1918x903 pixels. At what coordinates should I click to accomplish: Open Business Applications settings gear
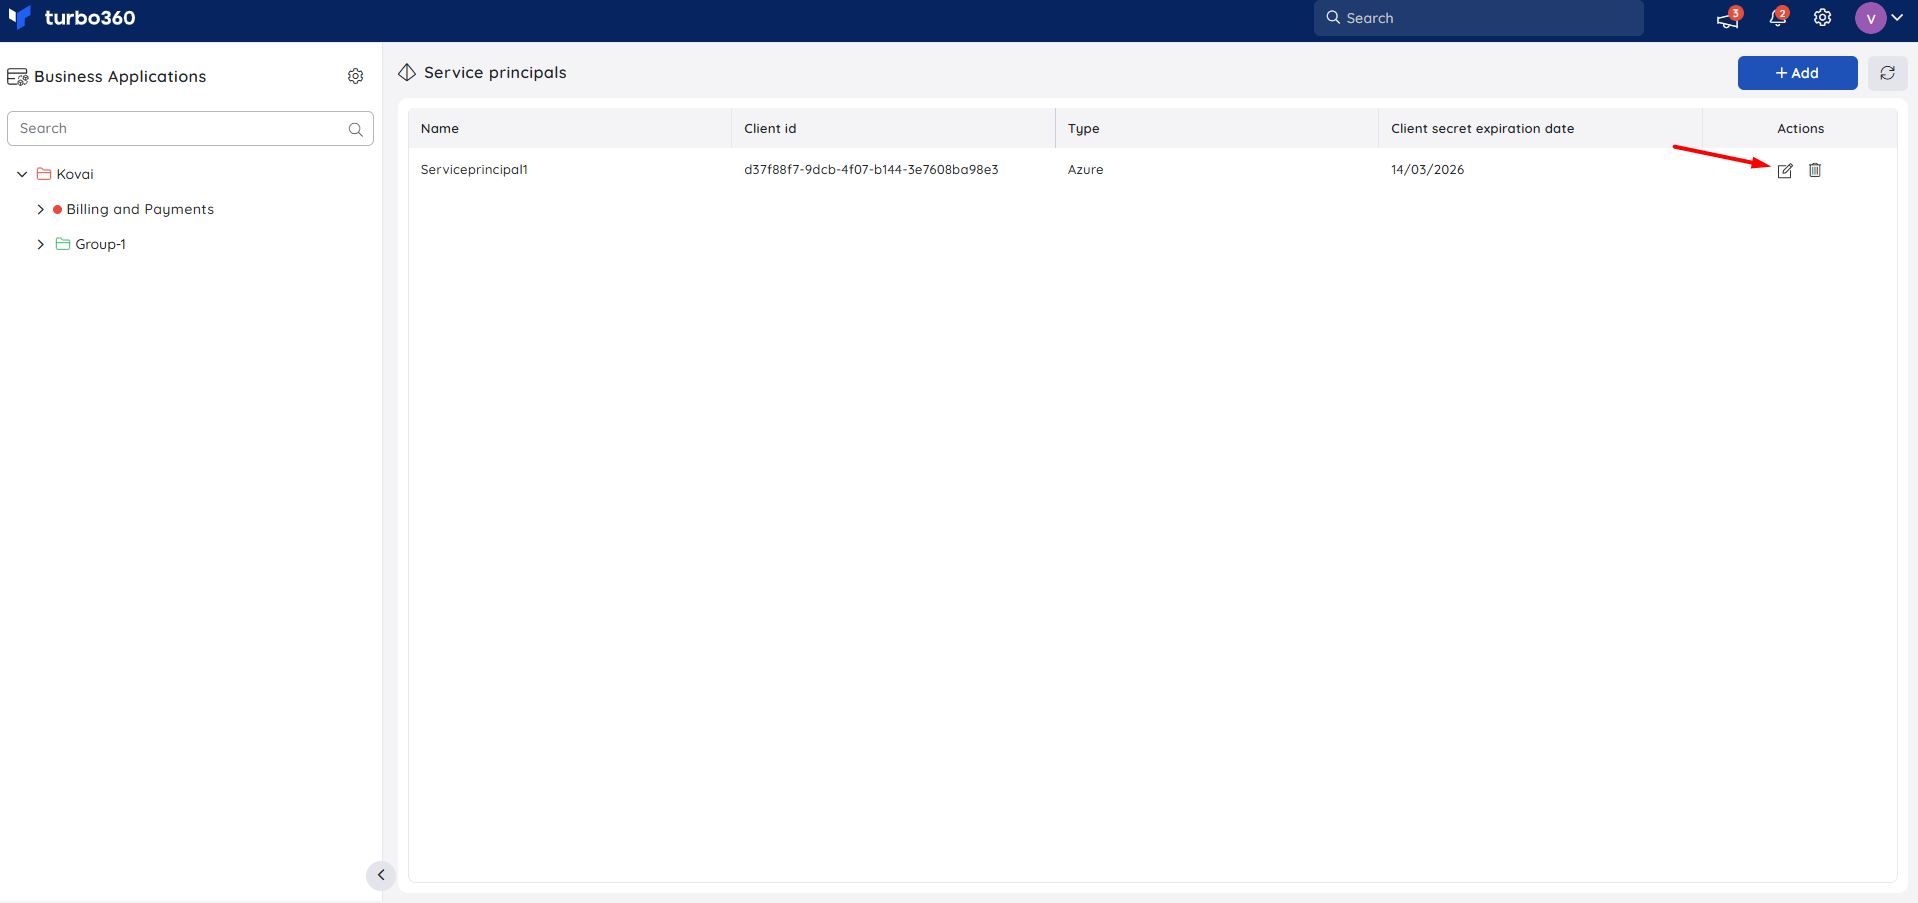[356, 76]
